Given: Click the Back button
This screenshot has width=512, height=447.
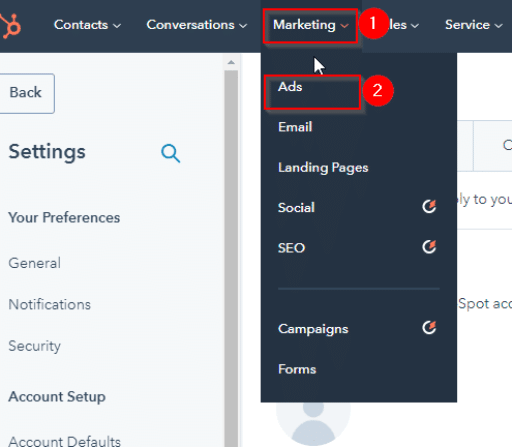Looking at the screenshot, I should (x=26, y=93).
